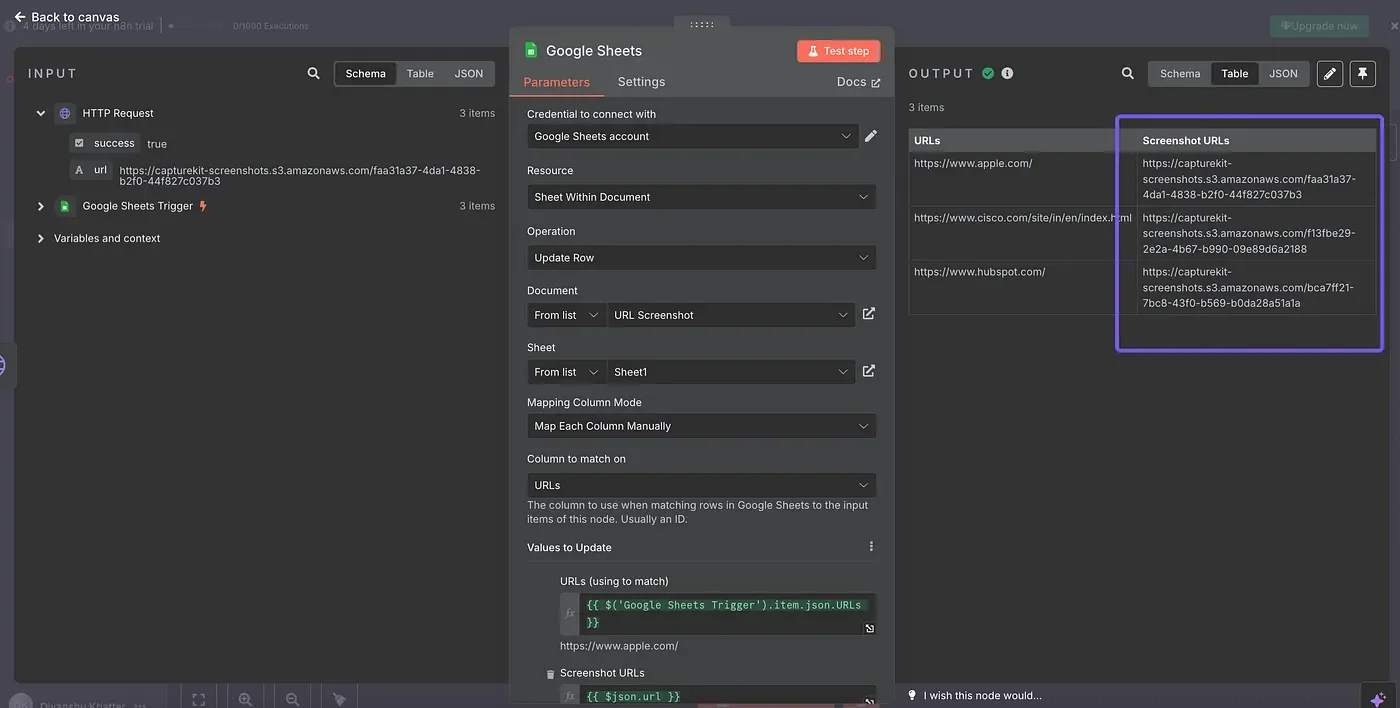Search the input panel data
This screenshot has height=708, width=1400.
pyautogui.click(x=314, y=73)
